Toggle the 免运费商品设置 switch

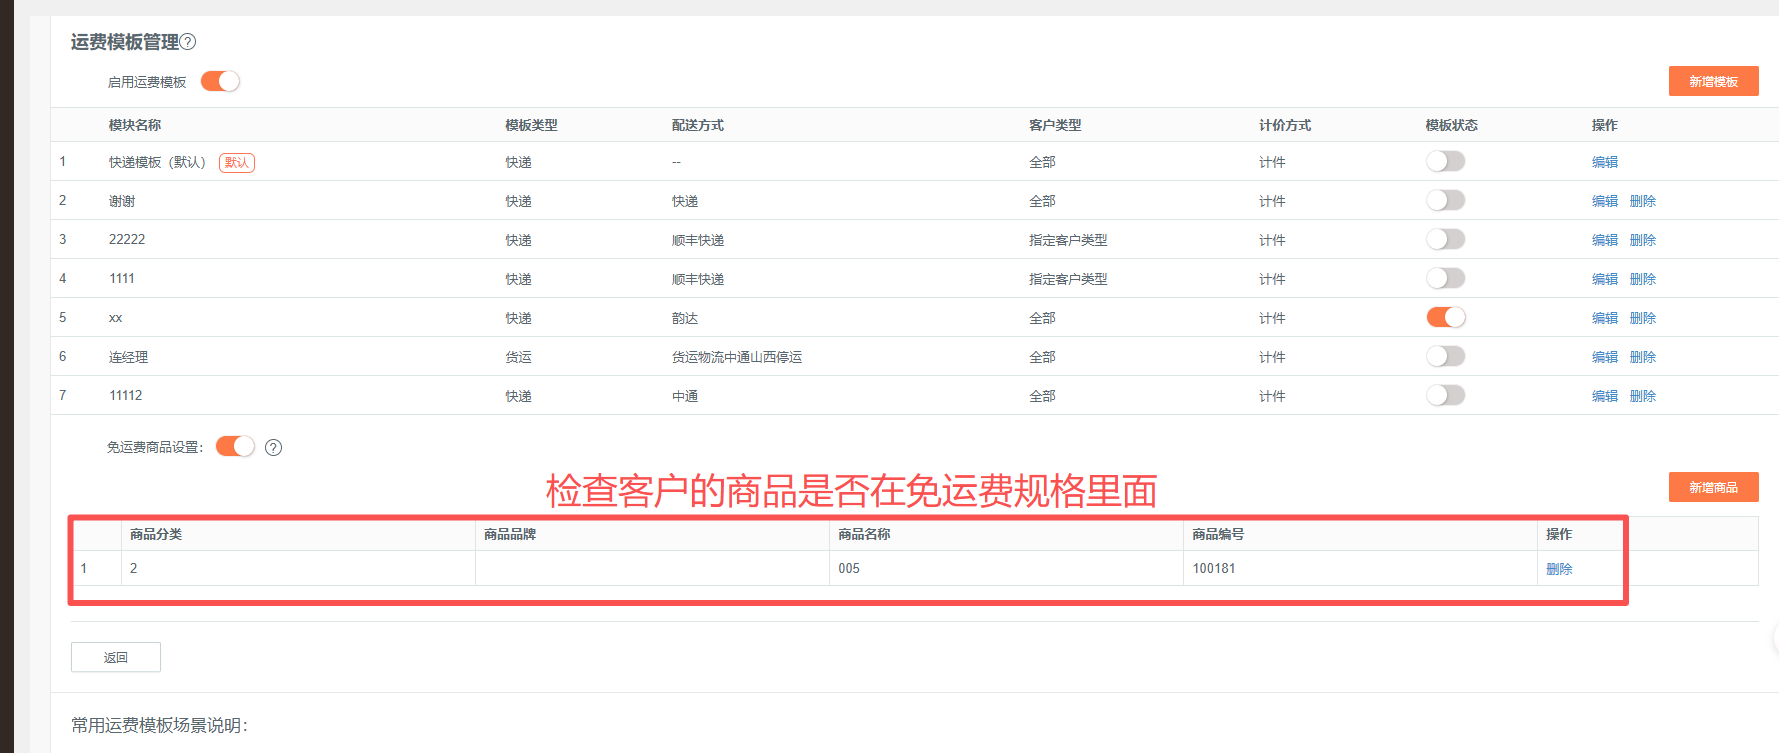[235, 446]
